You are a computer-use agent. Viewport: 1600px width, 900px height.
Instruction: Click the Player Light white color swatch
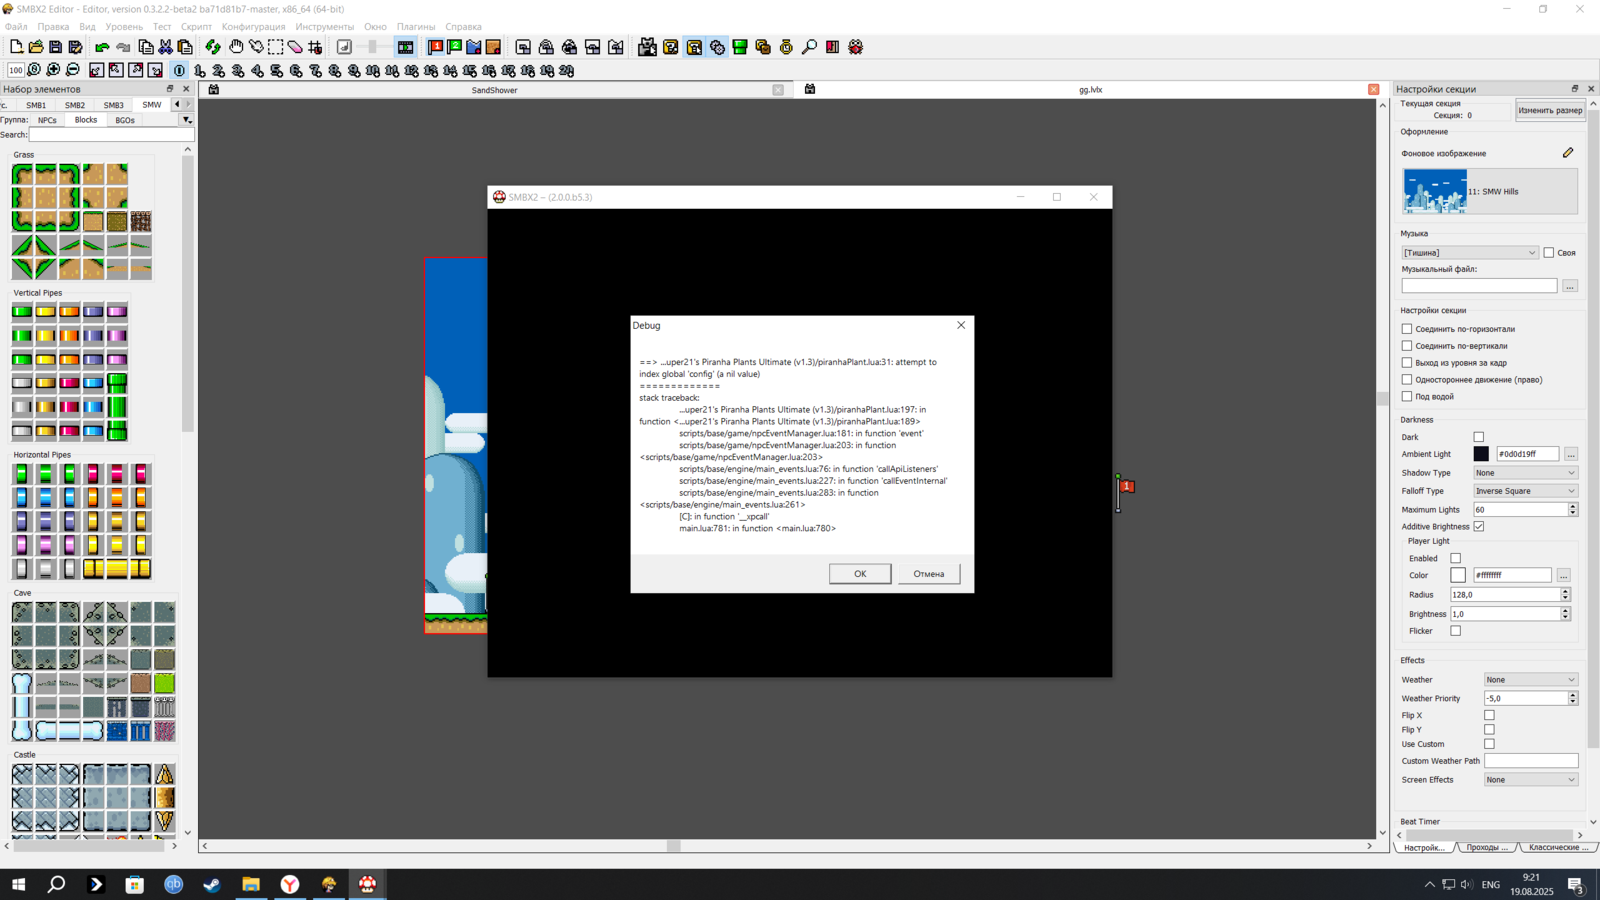coord(1458,575)
